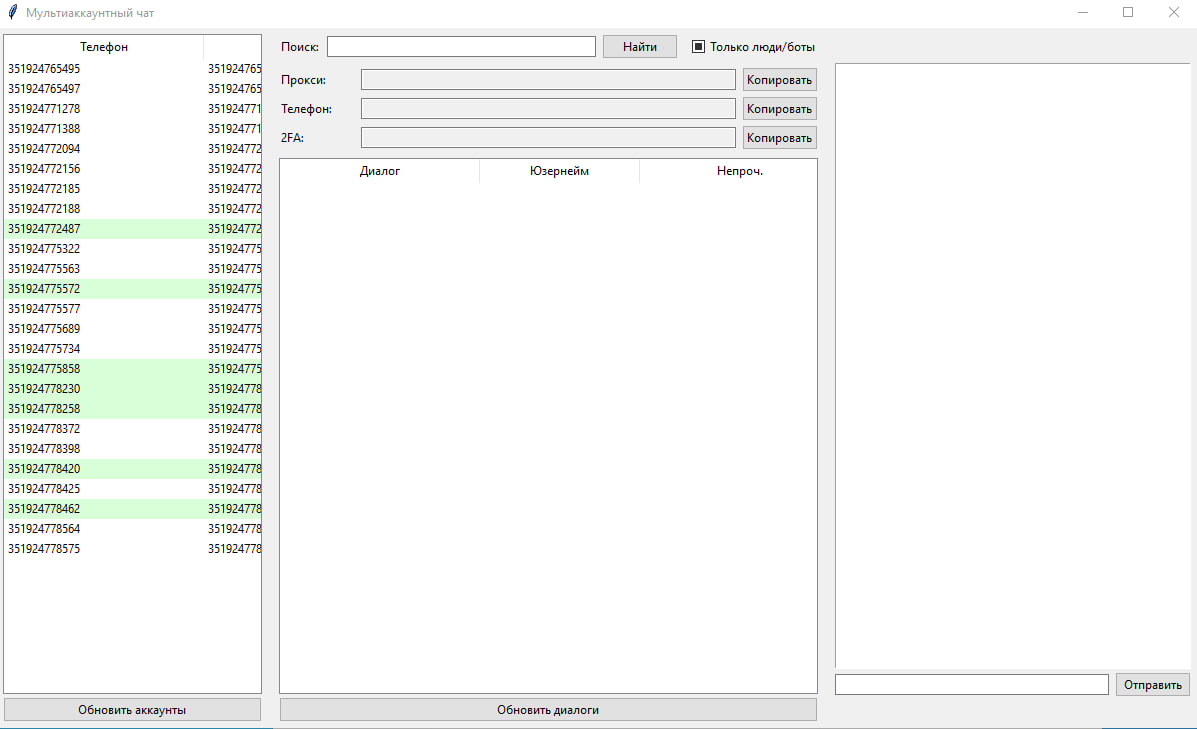The width and height of the screenshot is (1197, 729).
Task: Choose account 351924775858 from the list
Action: pos(44,369)
